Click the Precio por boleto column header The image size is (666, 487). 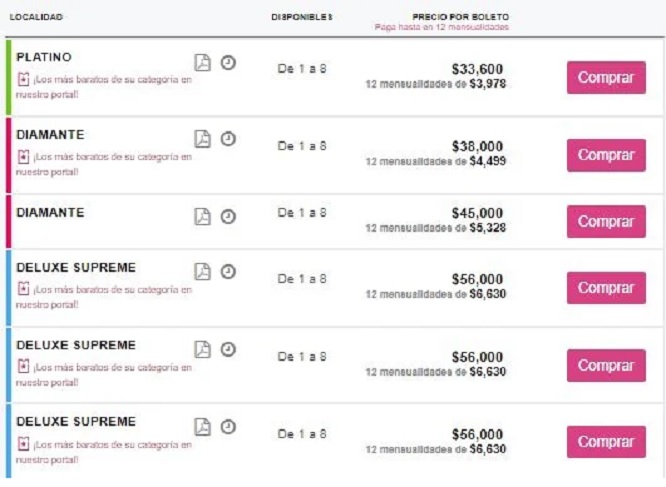[460, 18]
